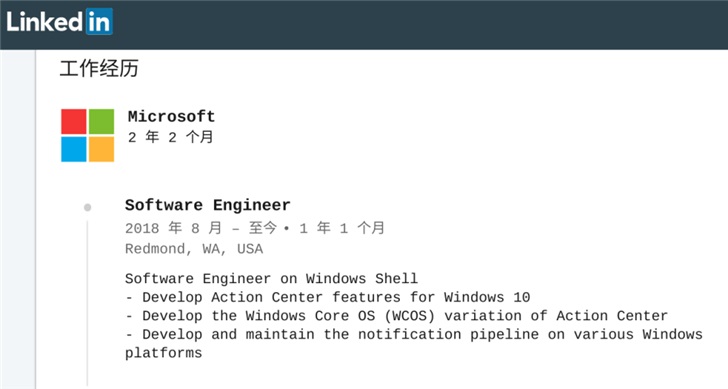Click the yellow square of Microsoft logo
The width and height of the screenshot is (728, 389).
[101, 149]
